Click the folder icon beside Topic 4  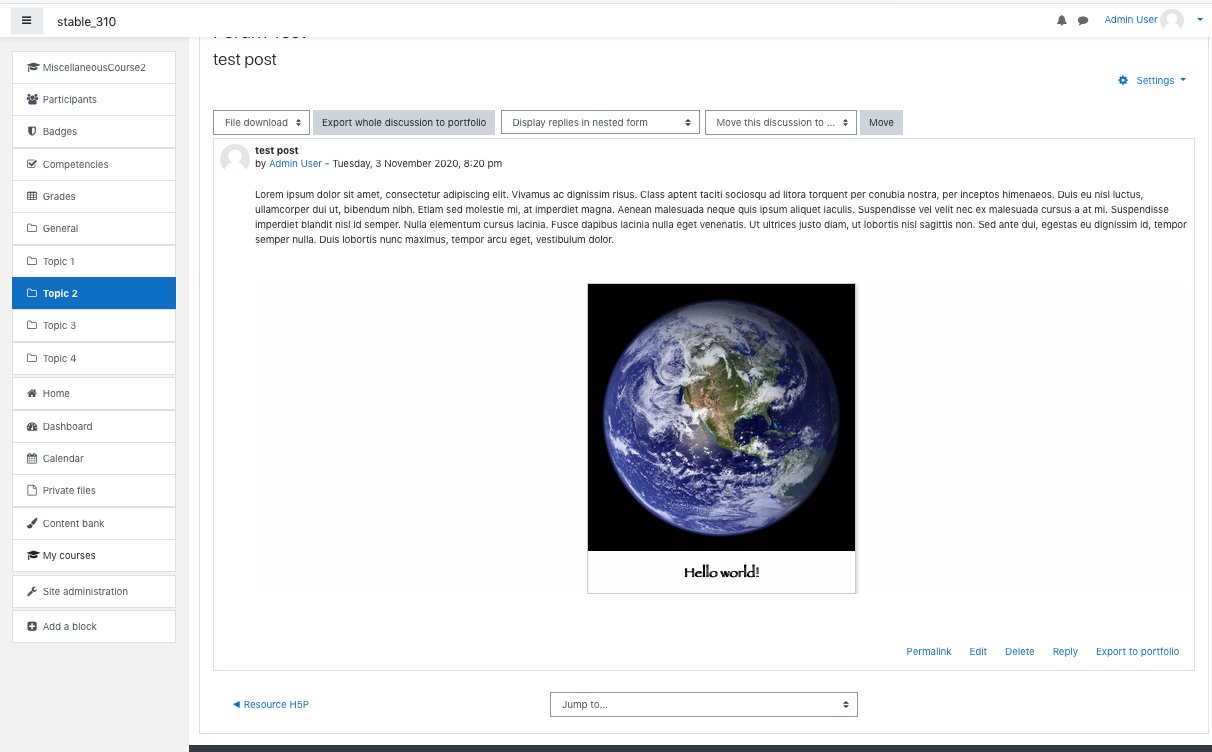32,358
